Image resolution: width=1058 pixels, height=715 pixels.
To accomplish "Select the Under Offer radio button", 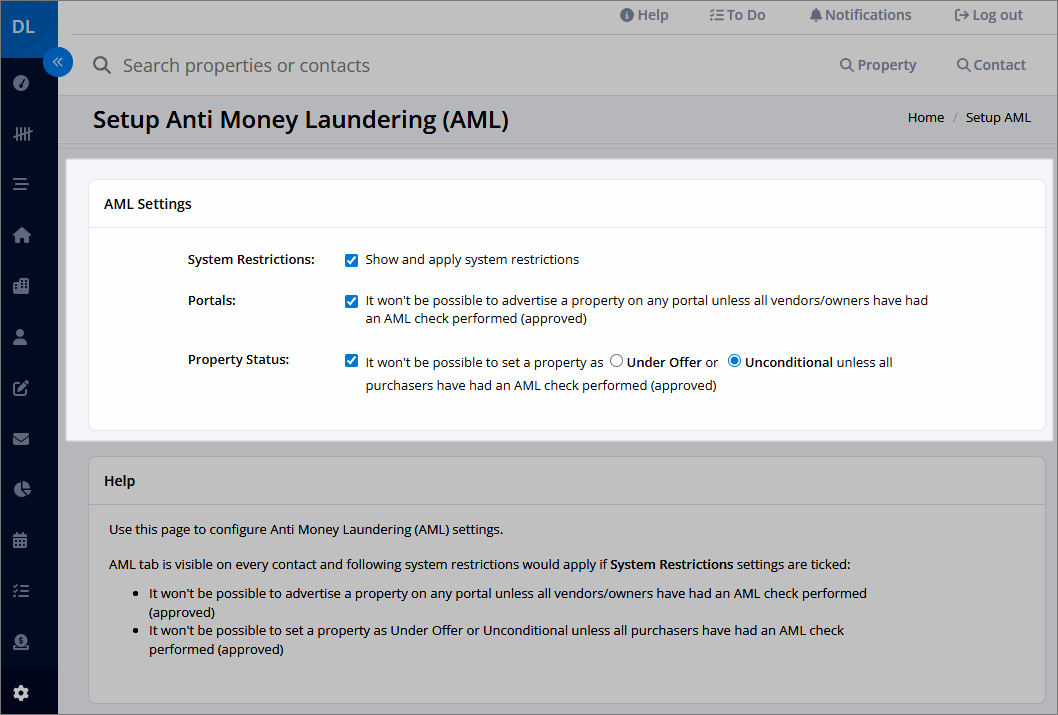I will pos(617,361).
